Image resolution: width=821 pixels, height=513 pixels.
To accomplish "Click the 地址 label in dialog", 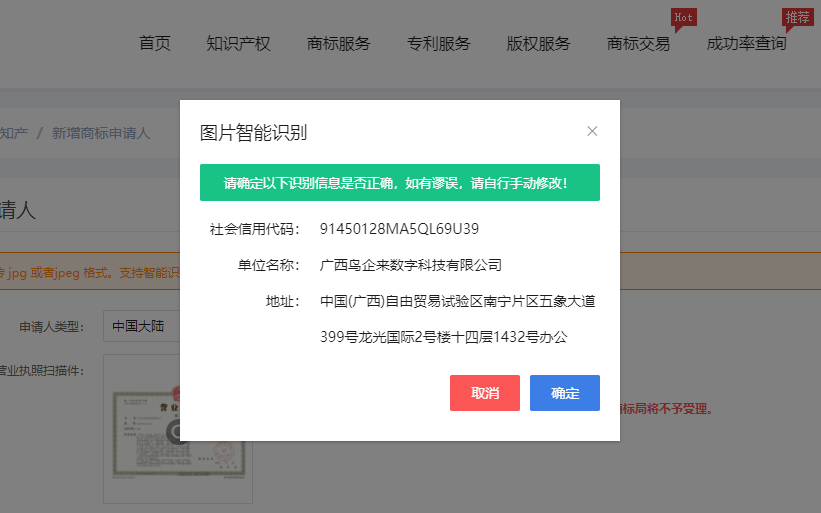I will coord(283,301).
